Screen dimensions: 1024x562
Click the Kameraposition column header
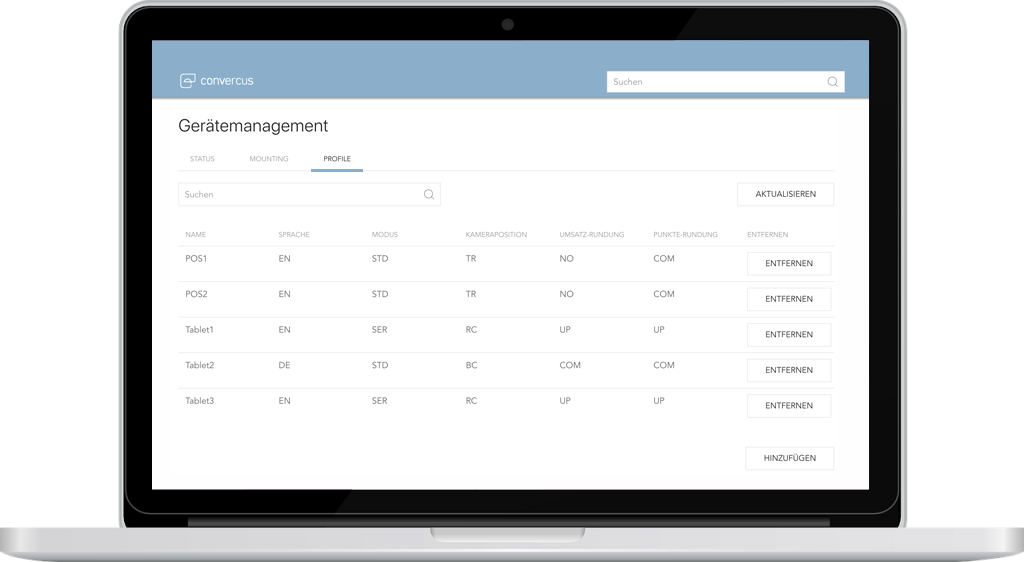496,234
